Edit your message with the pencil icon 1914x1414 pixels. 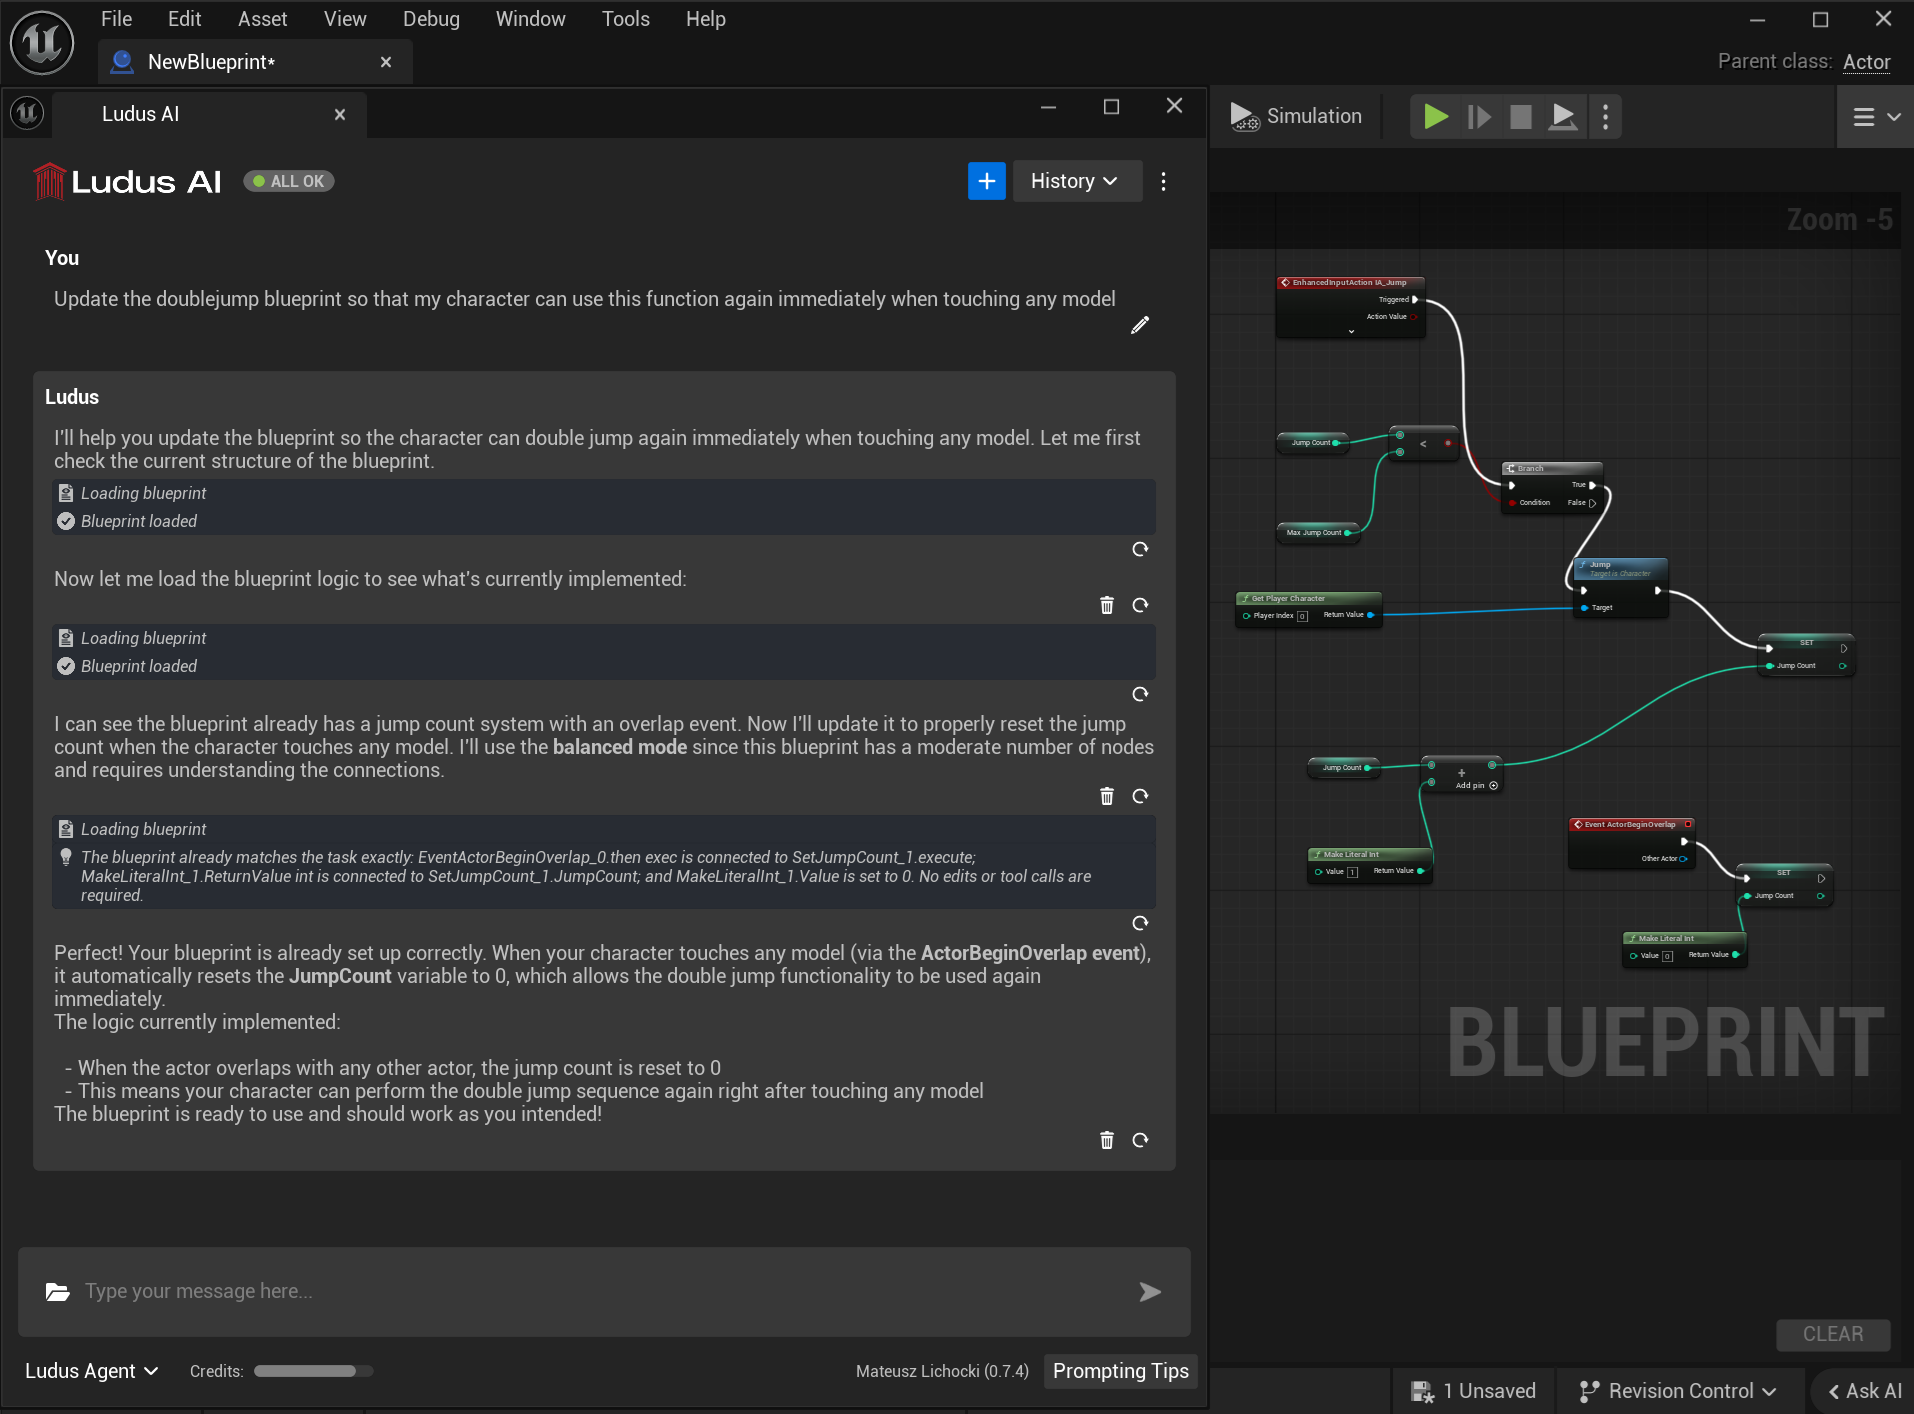[1139, 325]
